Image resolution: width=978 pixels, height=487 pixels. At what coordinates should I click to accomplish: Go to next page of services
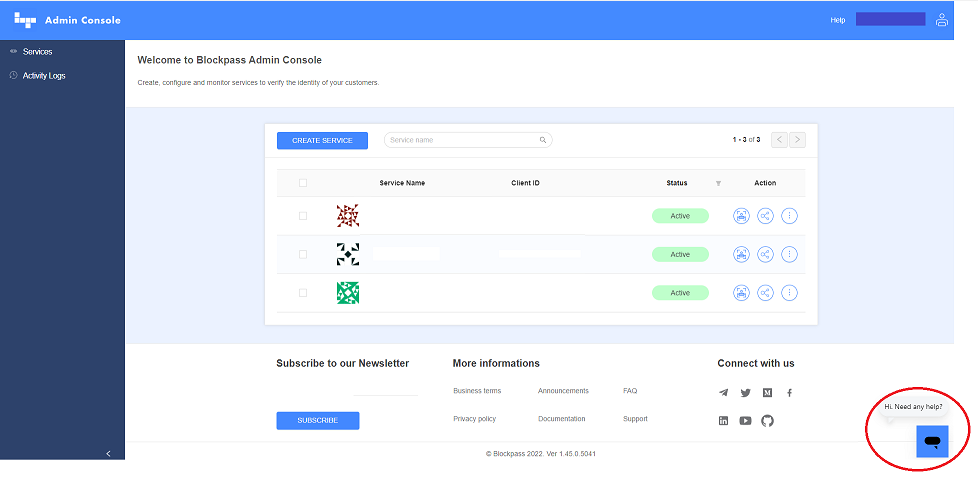797,140
